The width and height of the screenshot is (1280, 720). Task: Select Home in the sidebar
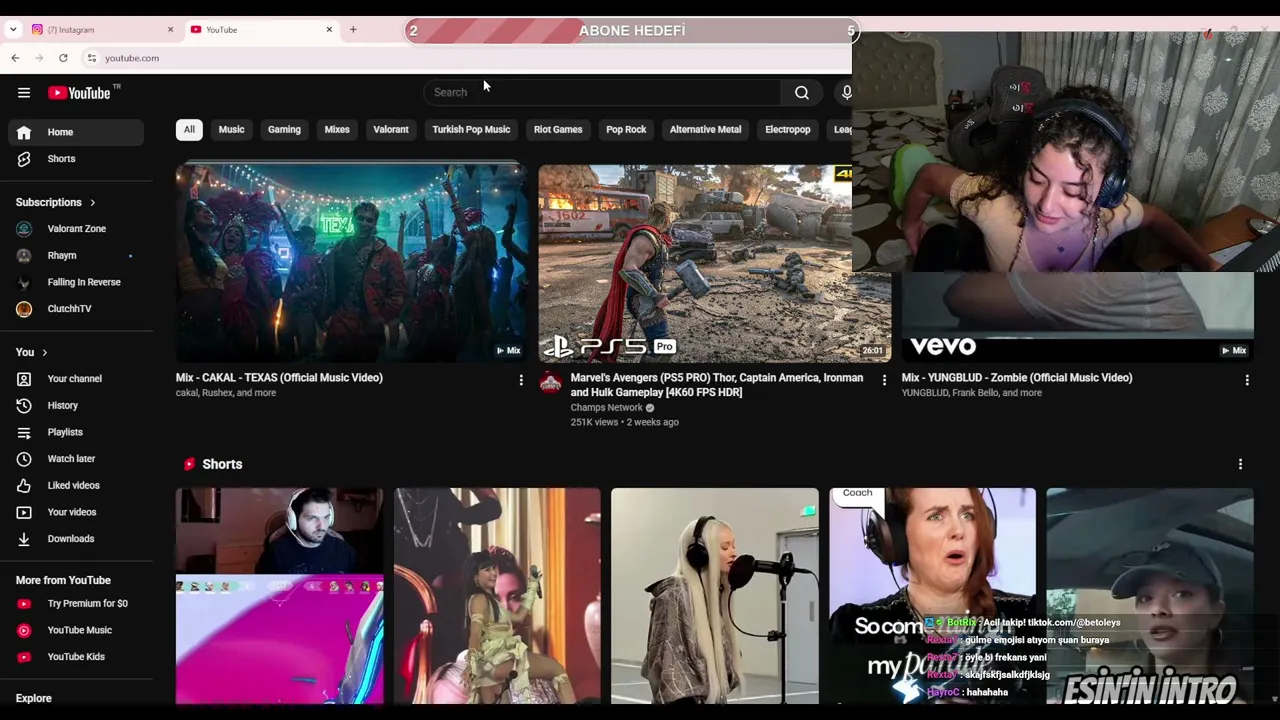pos(76,132)
